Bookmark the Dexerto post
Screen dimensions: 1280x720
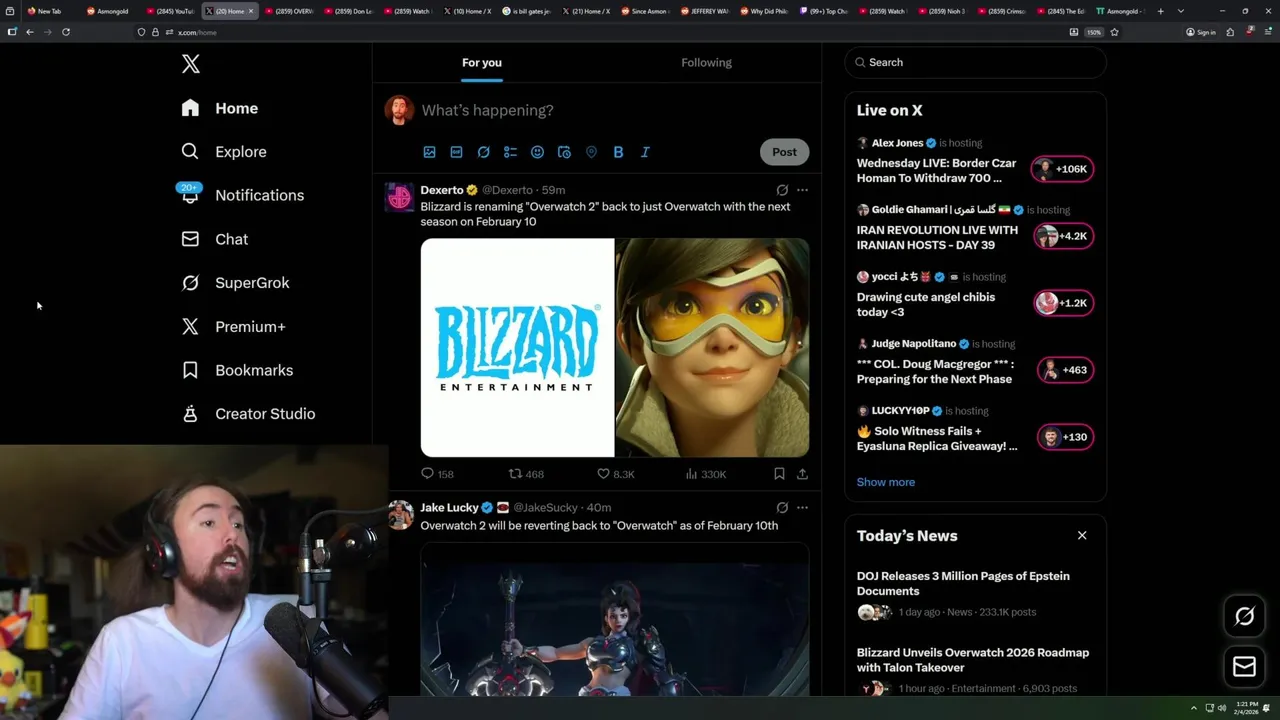(x=779, y=474)
